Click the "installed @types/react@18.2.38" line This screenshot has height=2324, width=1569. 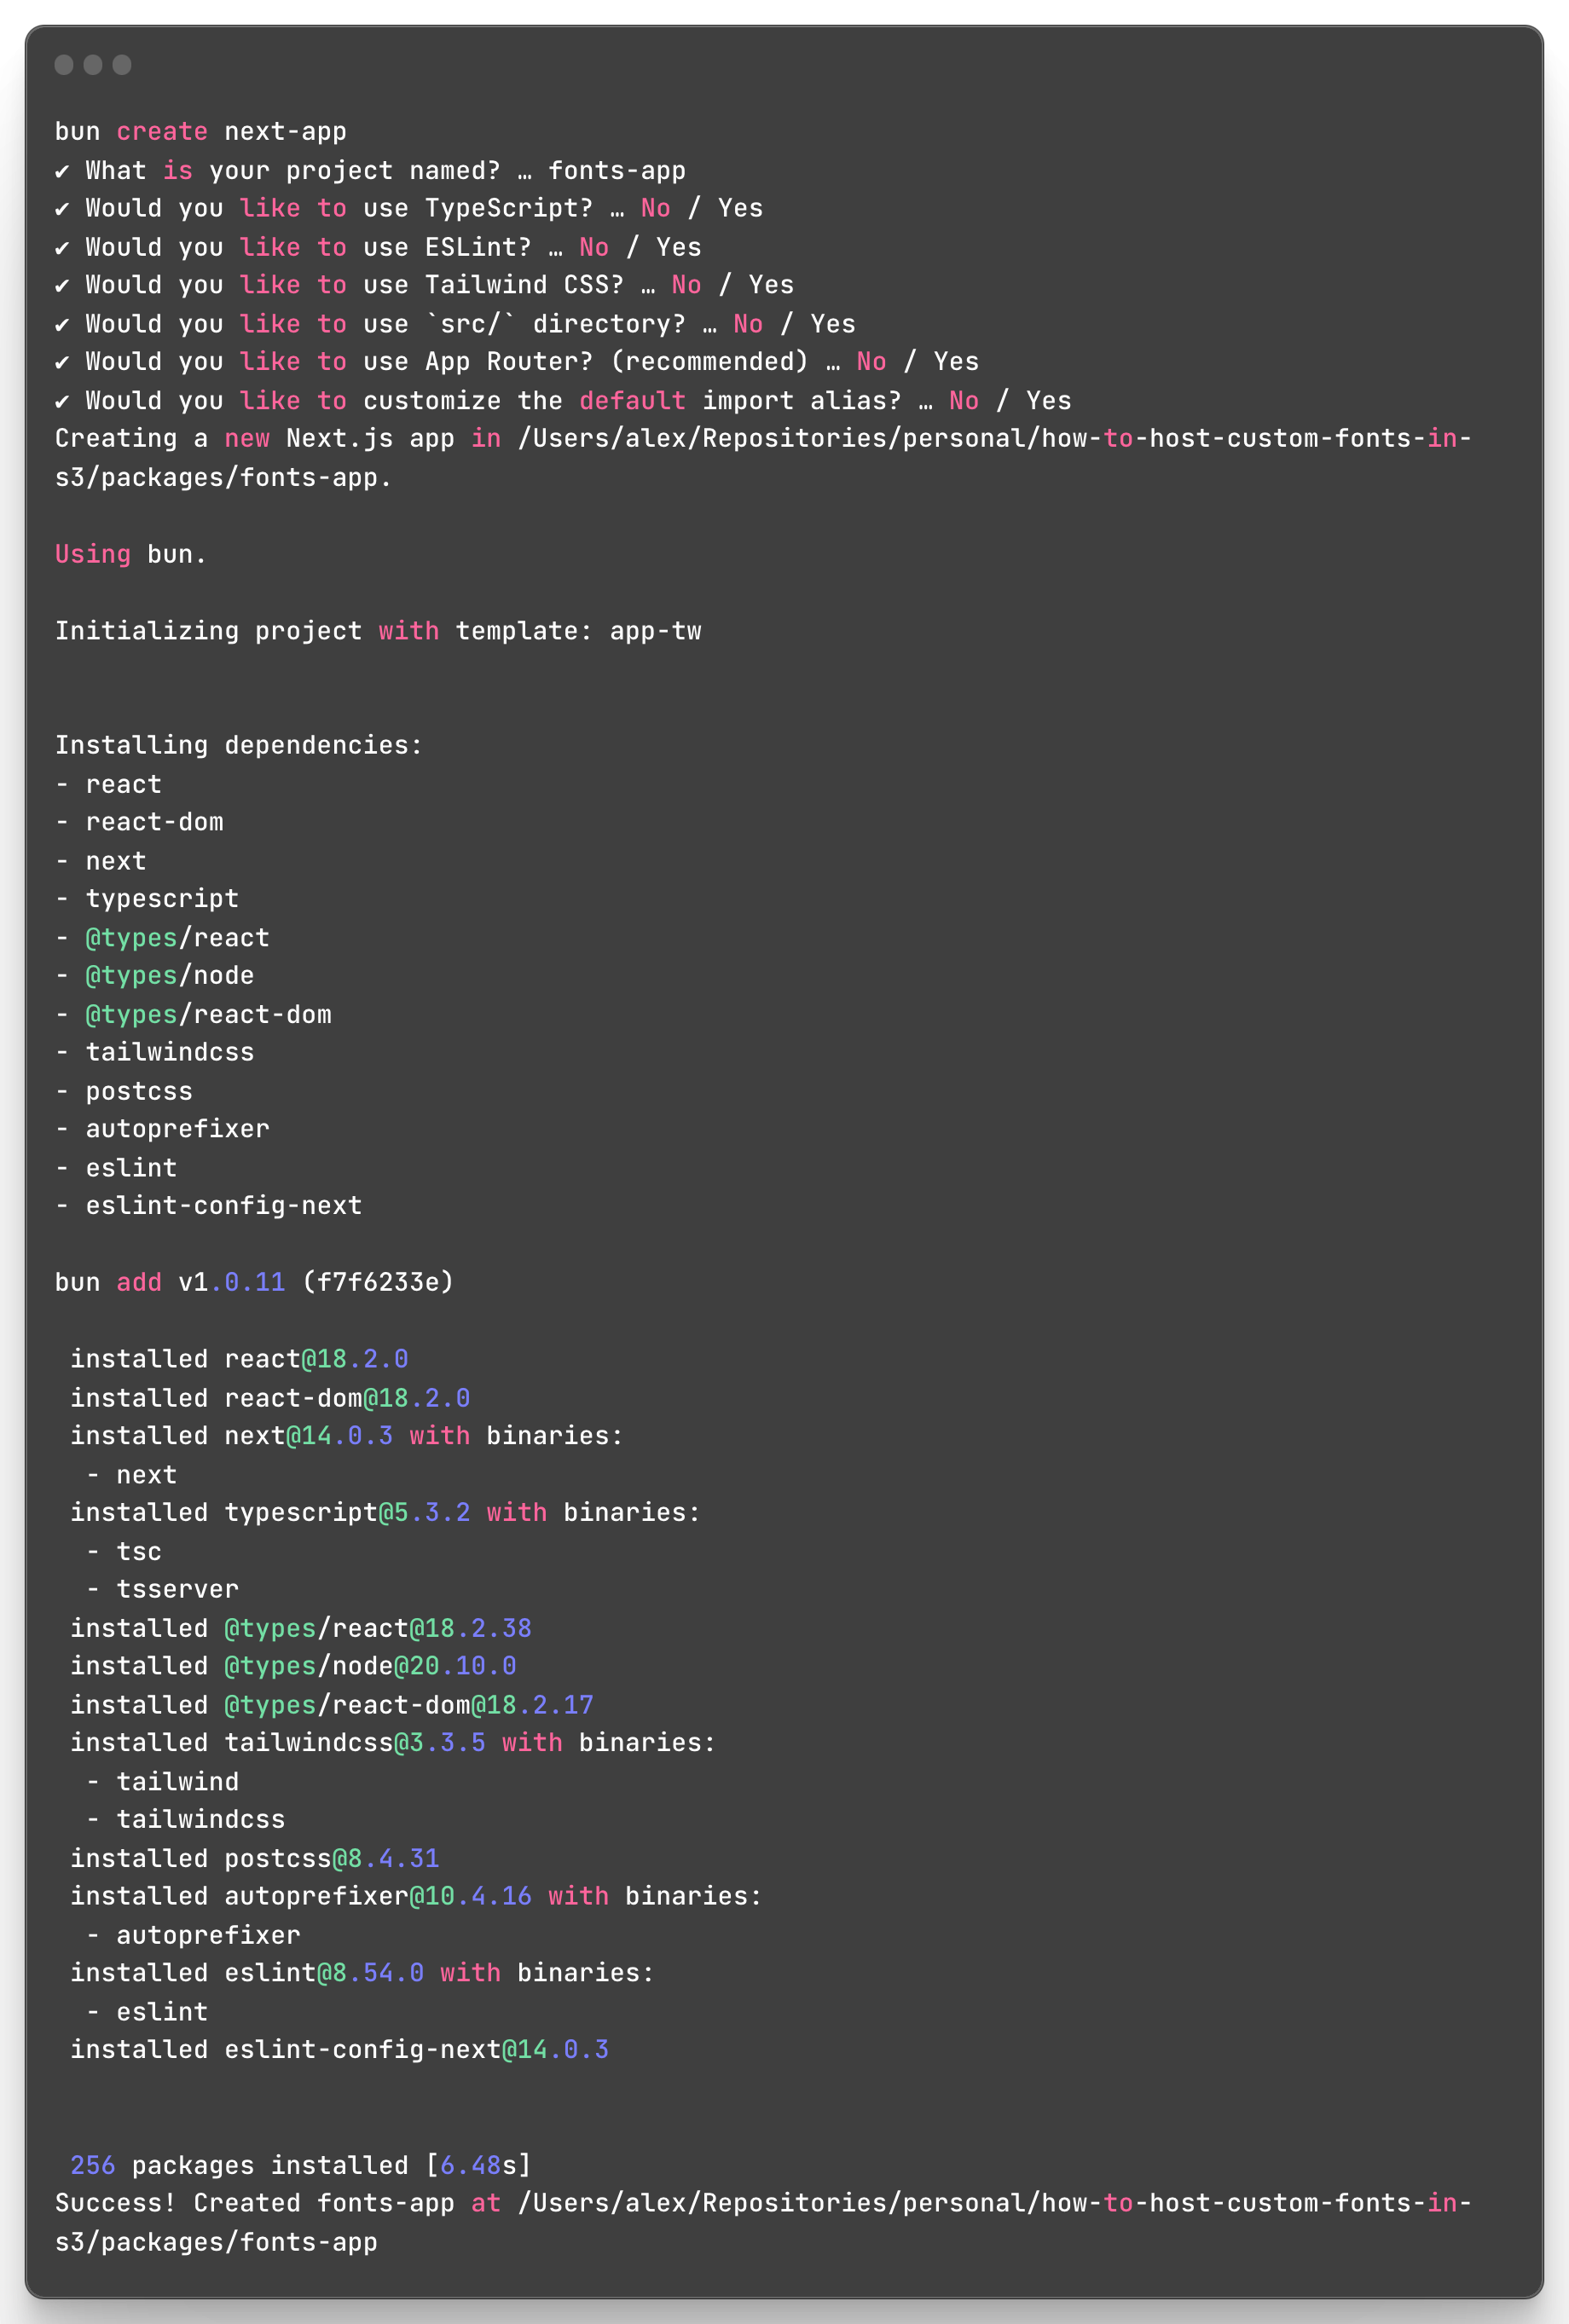(x=301, y=1628)
